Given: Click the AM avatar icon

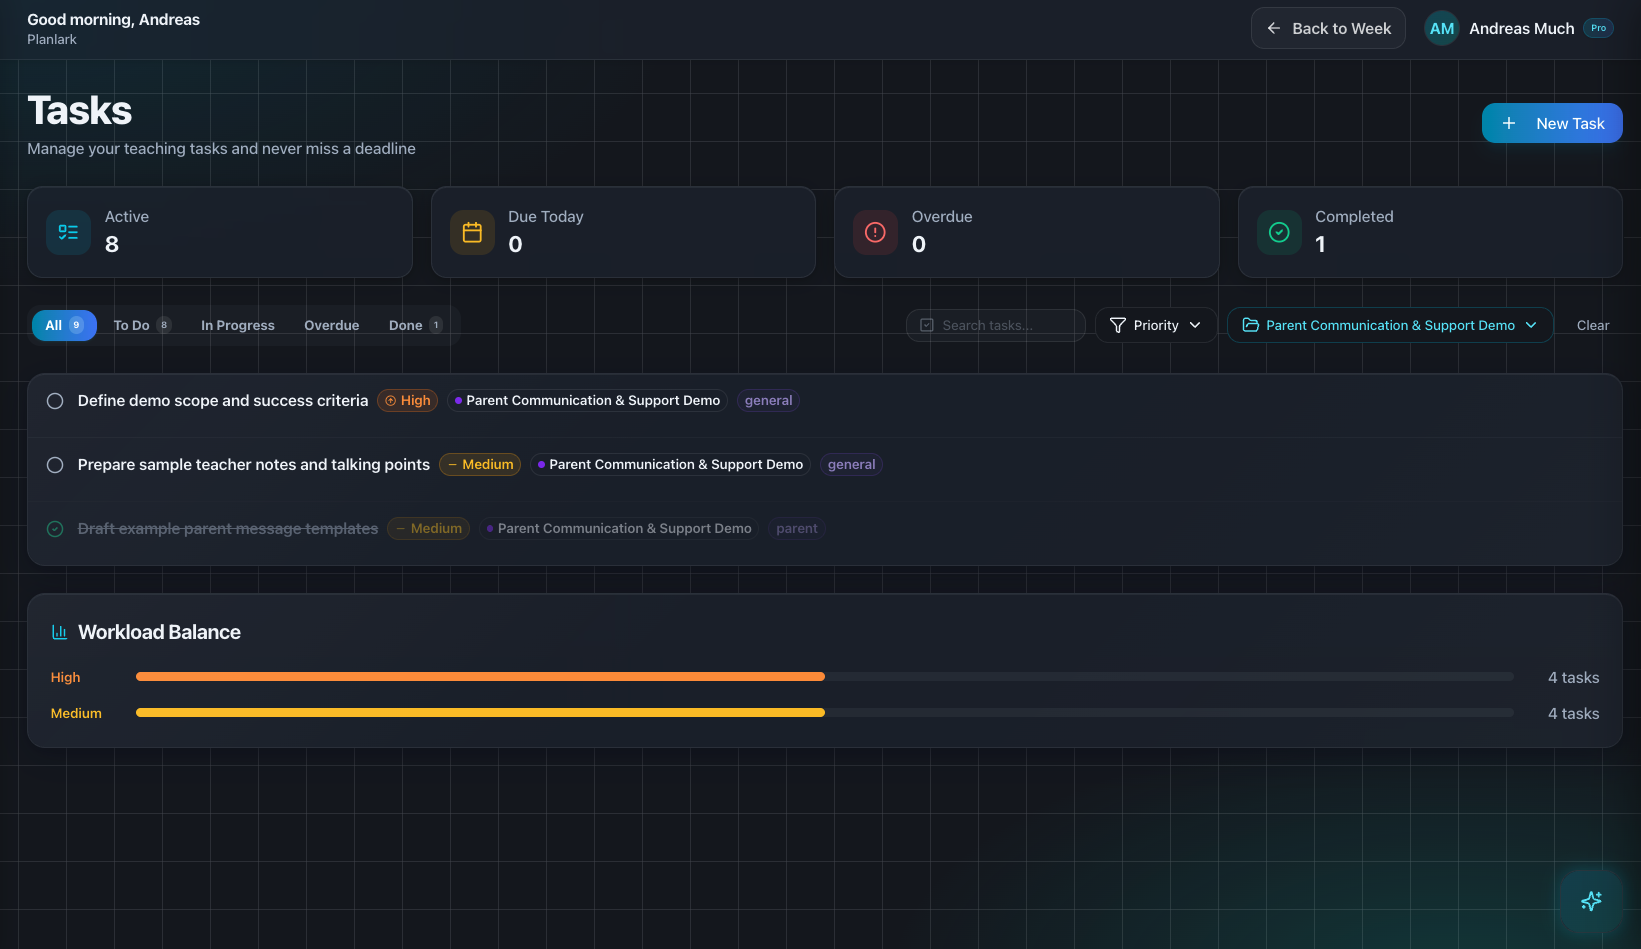Looking at the screenshot, I should pyautogui.click(x=1441, y=28).
